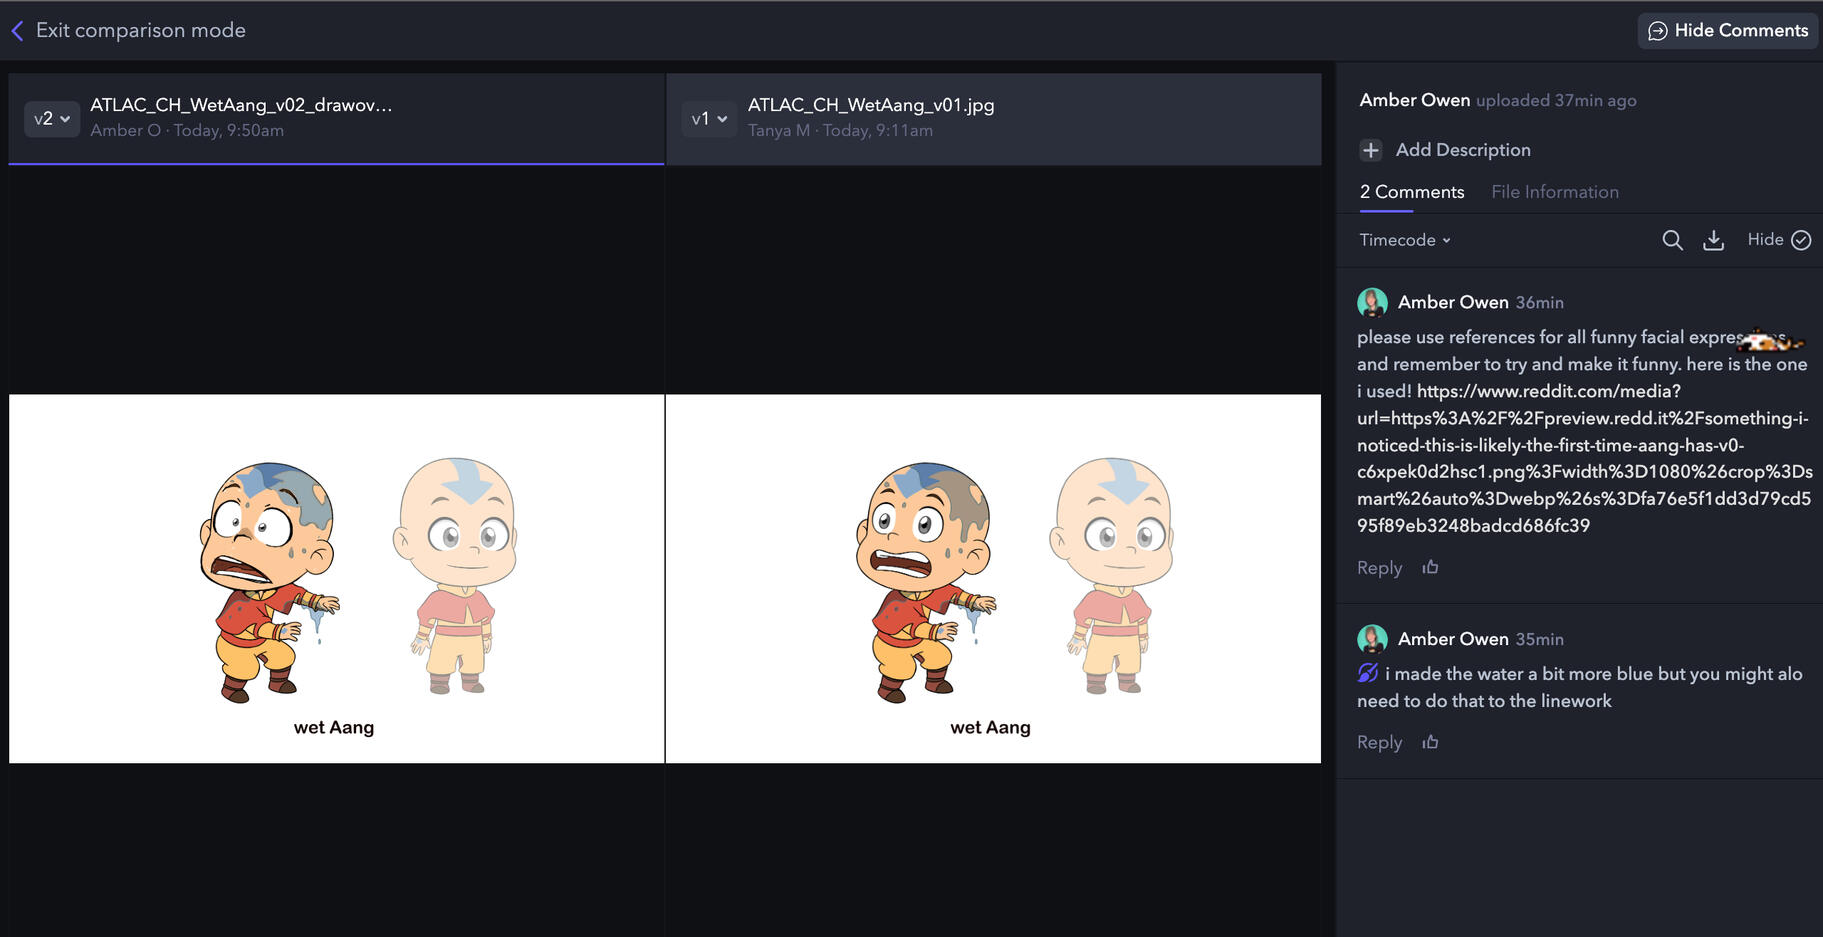Viewport: 1823px width, 937px height.
Task: Toggle the Hide Comments panel button
Action: (x=1727, y=31)
